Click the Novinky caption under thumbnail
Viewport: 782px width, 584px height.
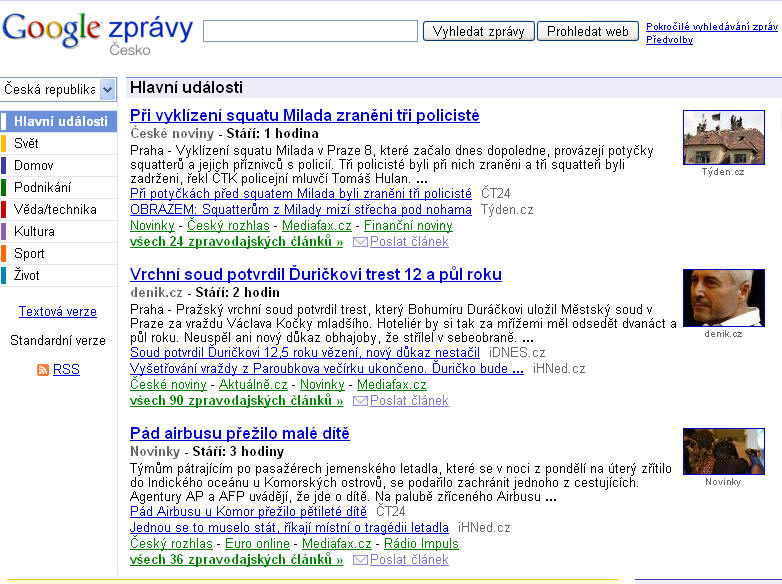coord(723,482)
